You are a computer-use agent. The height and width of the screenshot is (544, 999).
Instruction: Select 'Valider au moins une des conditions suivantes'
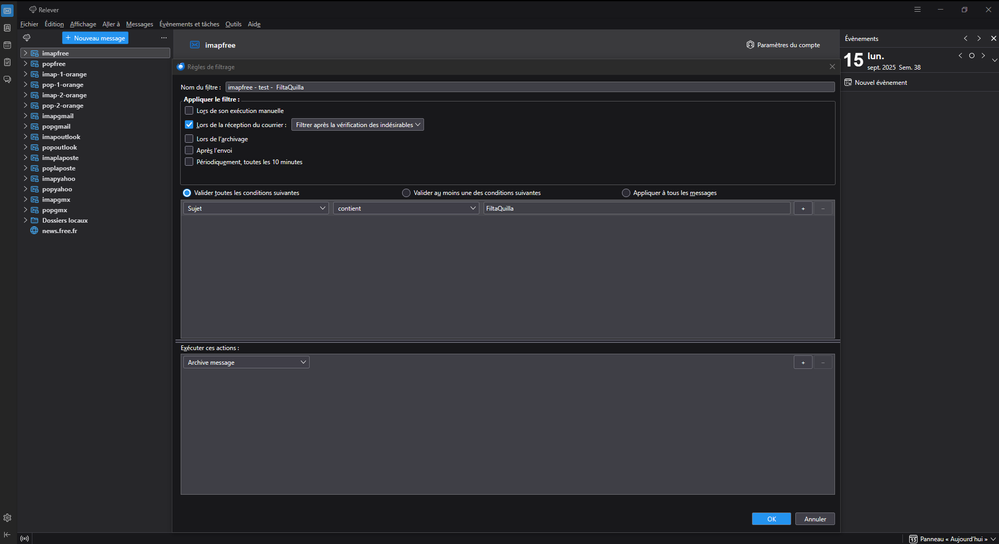(406, 193)
